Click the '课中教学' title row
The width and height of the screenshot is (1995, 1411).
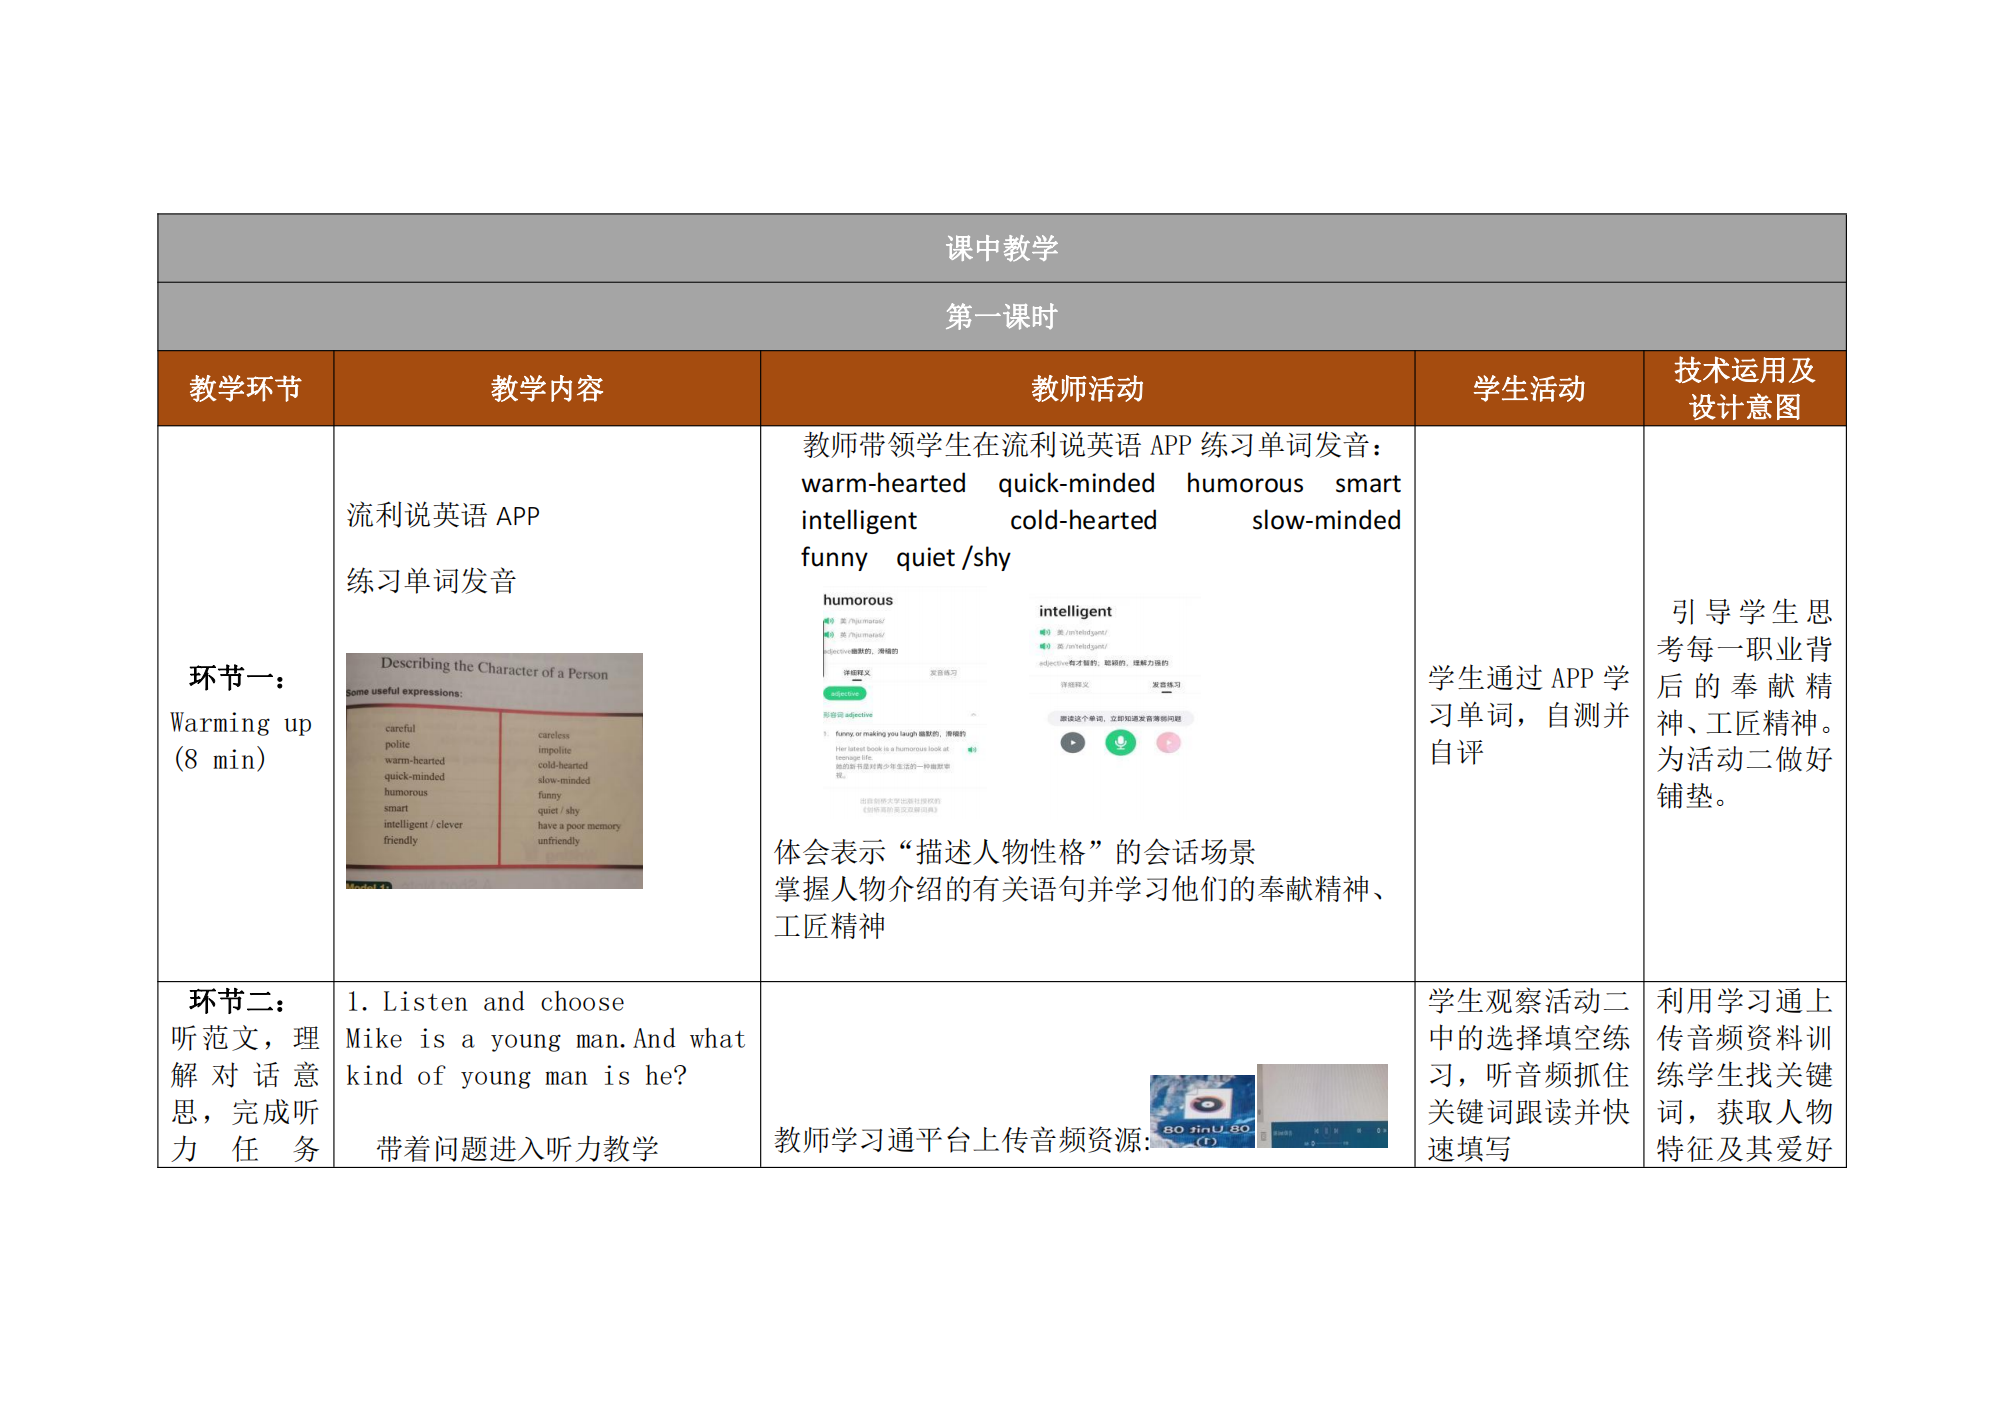pyautogui.click(x=1001, y=248)
